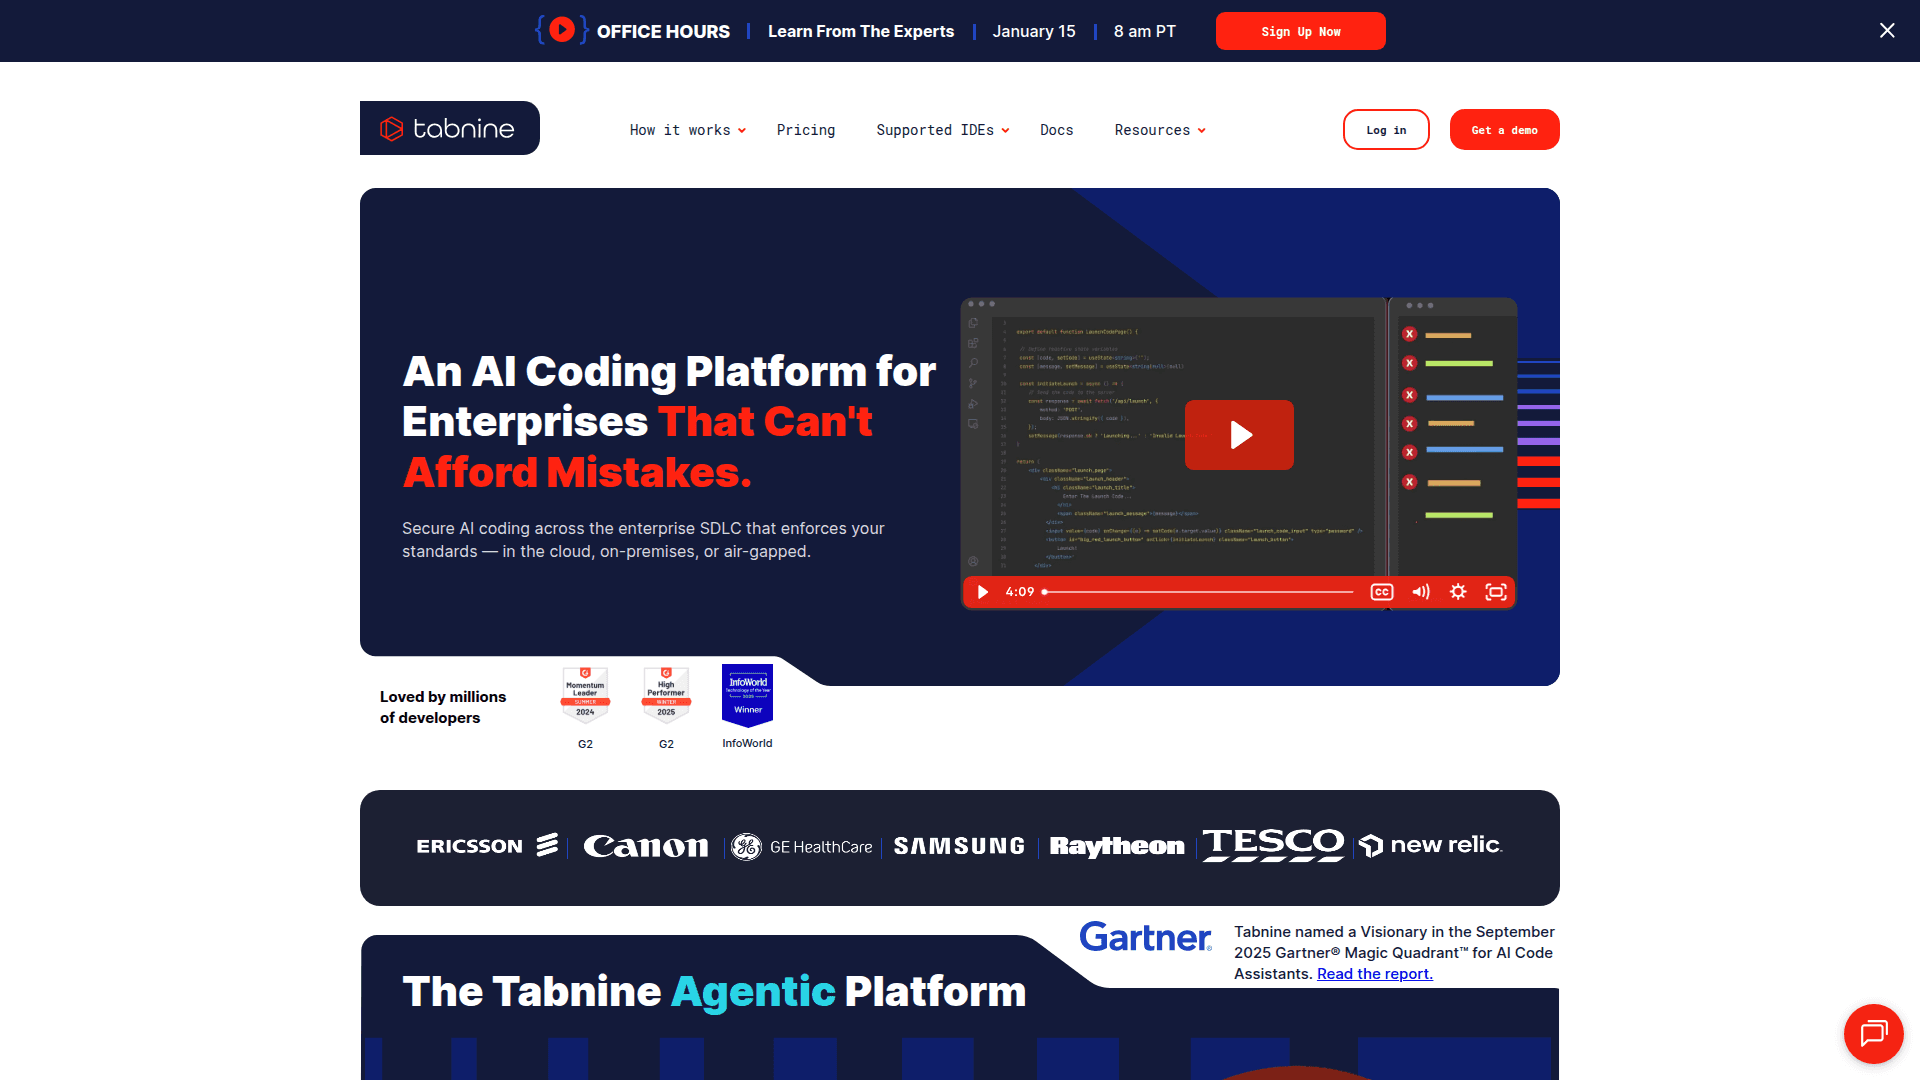Open the chat widget in the bottom corner
This screenshot has height=1080, width=1920.
[x=1874, y=1033]
